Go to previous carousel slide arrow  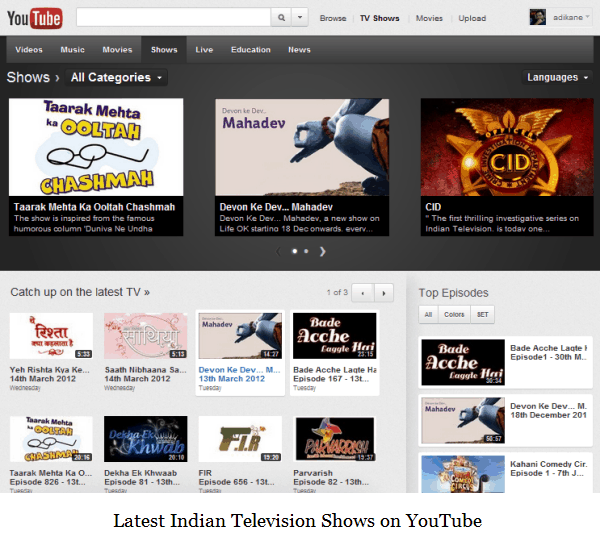point(278,252)
